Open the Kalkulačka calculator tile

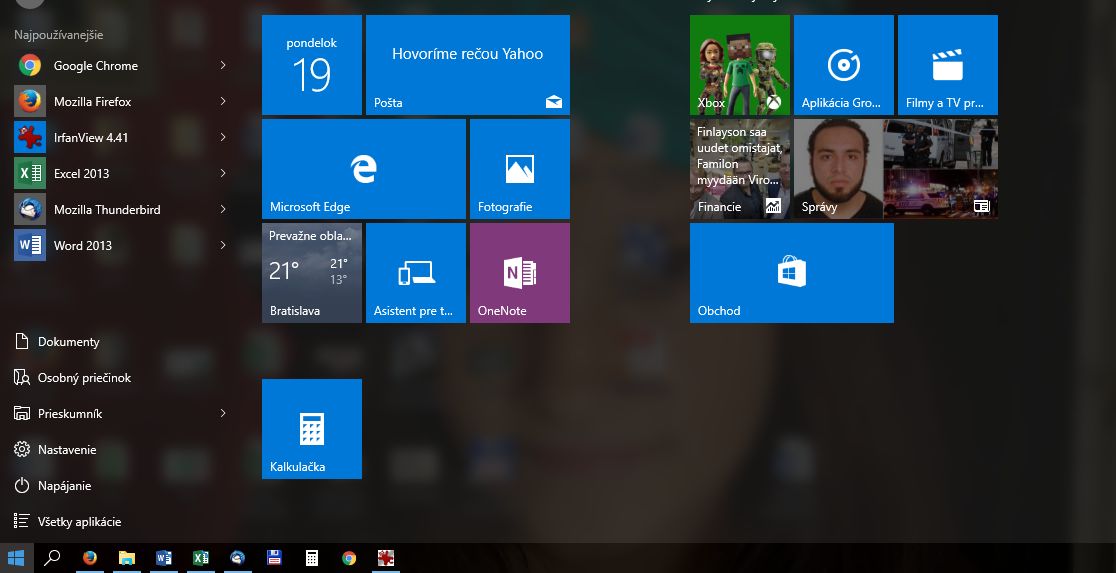click(312, 429)
